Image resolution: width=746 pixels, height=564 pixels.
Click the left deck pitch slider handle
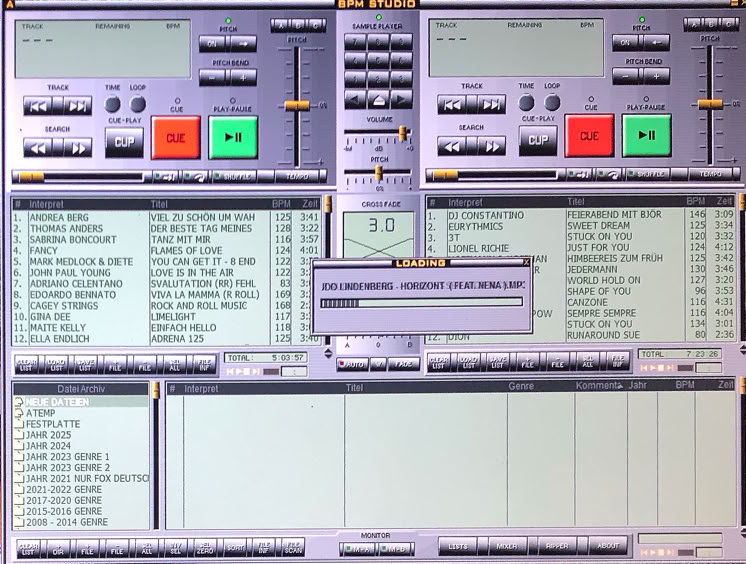point(295,104)
